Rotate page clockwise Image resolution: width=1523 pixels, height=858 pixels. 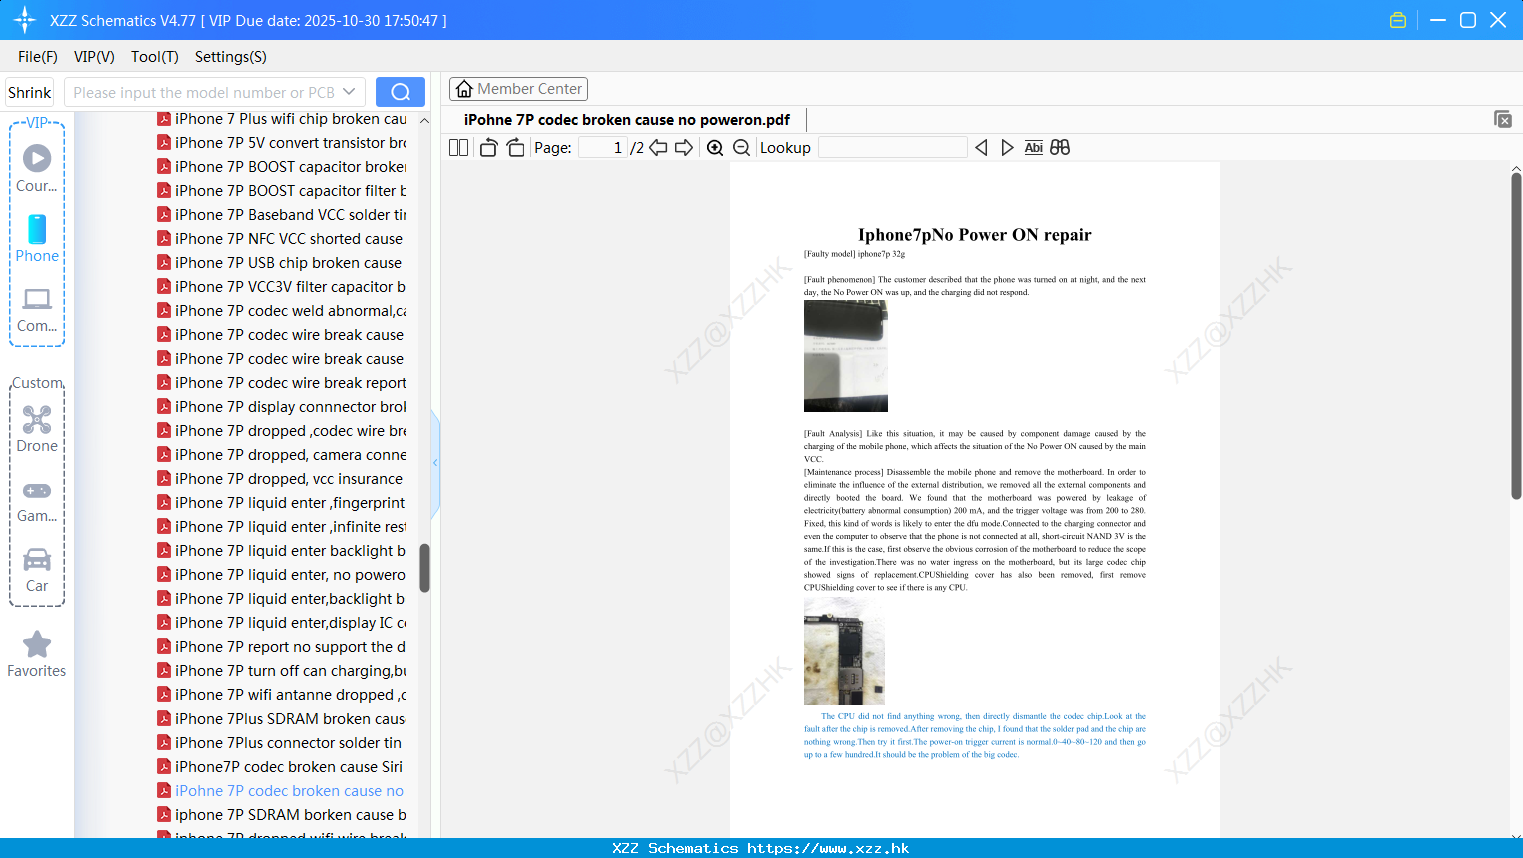(515, 148)
